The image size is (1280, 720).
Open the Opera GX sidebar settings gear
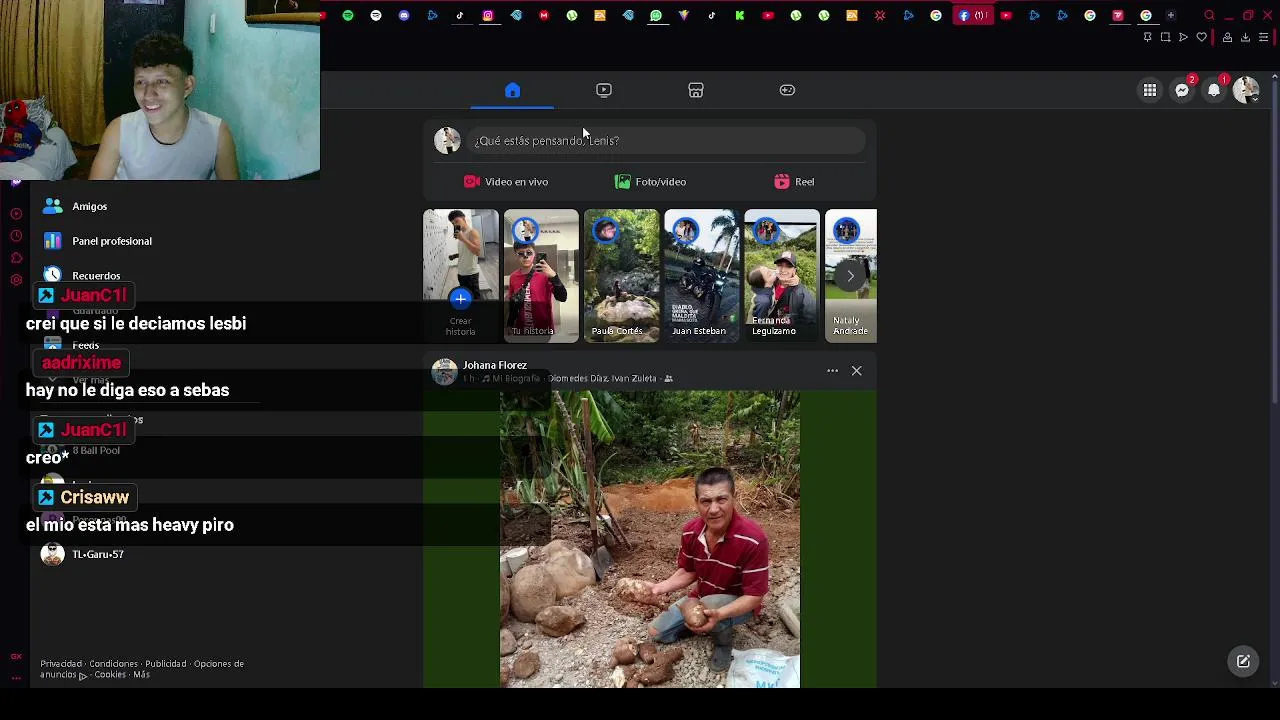point(16,279)
